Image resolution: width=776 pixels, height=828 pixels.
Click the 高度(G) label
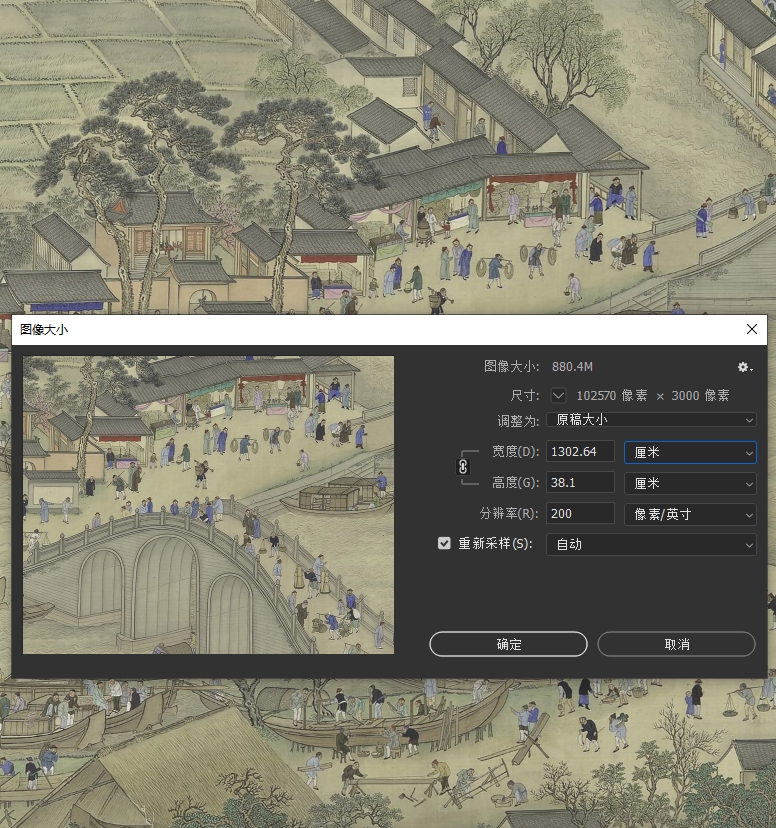(x=516, y=483)
